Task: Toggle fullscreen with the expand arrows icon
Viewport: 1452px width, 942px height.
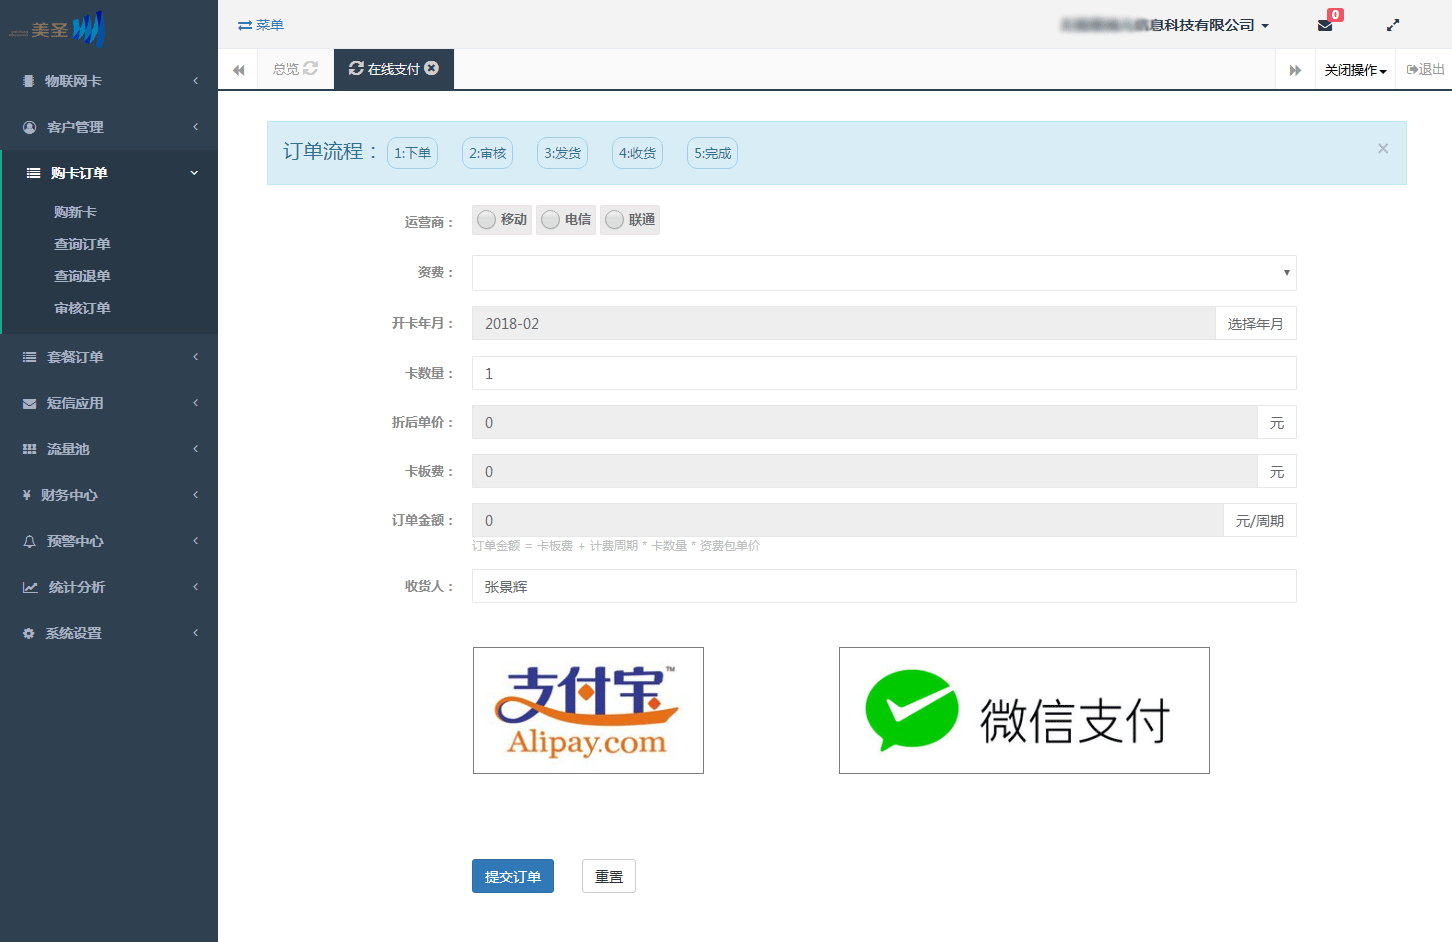Action: pyautogui.click(x=1392, y=25)
